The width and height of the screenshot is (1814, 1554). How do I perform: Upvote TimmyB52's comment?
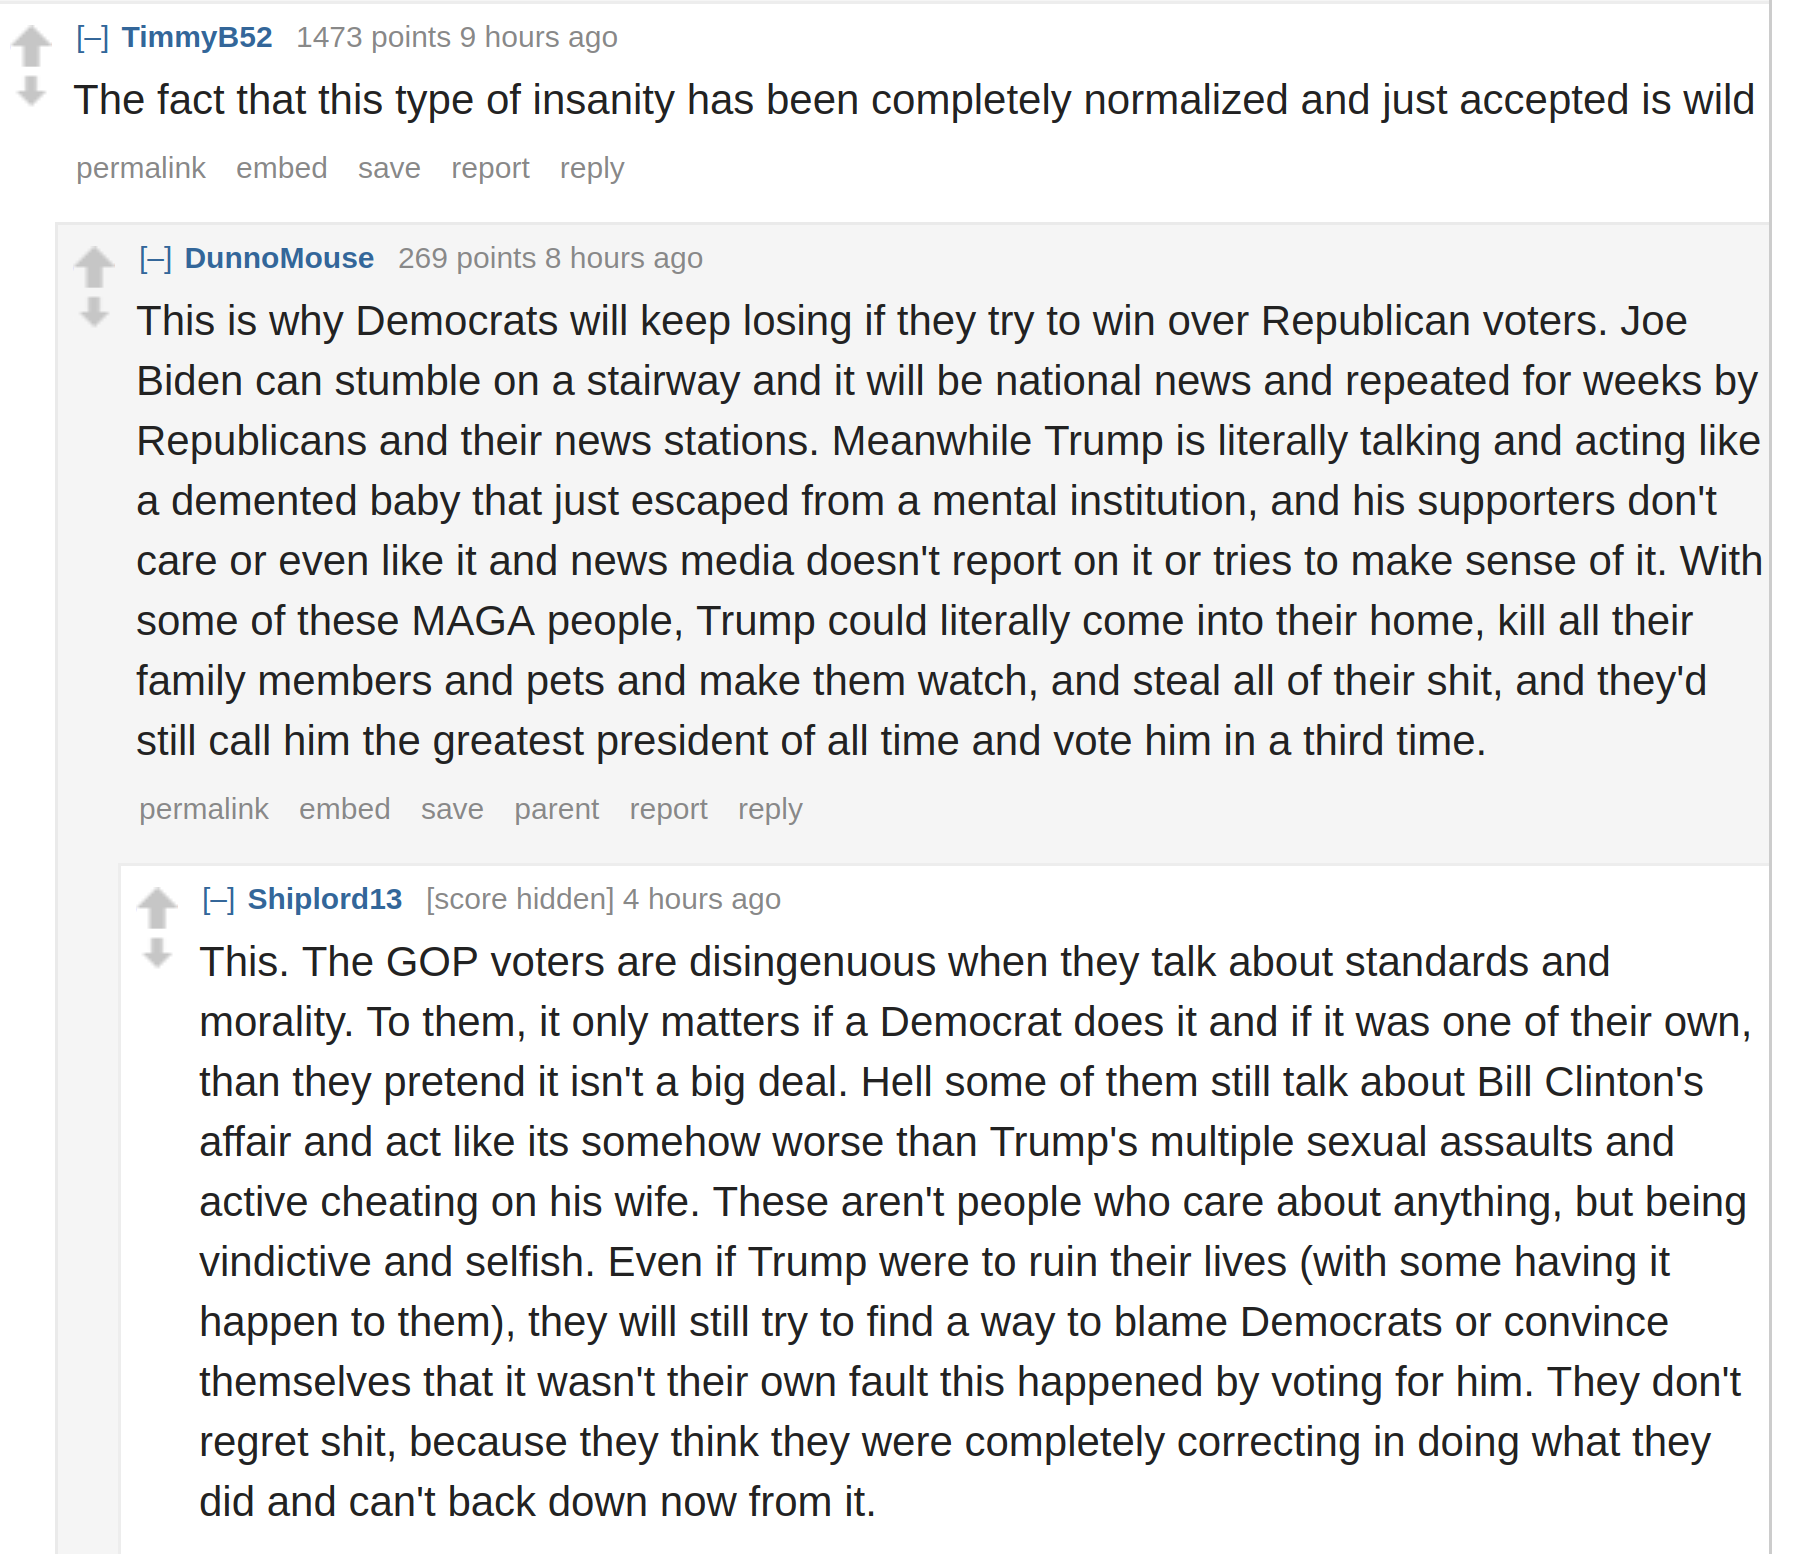coord(31,46)
